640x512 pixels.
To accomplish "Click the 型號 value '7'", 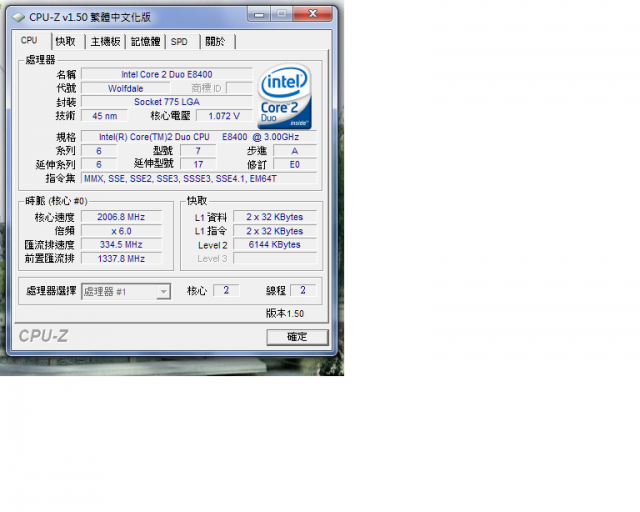I will point(198,151).
